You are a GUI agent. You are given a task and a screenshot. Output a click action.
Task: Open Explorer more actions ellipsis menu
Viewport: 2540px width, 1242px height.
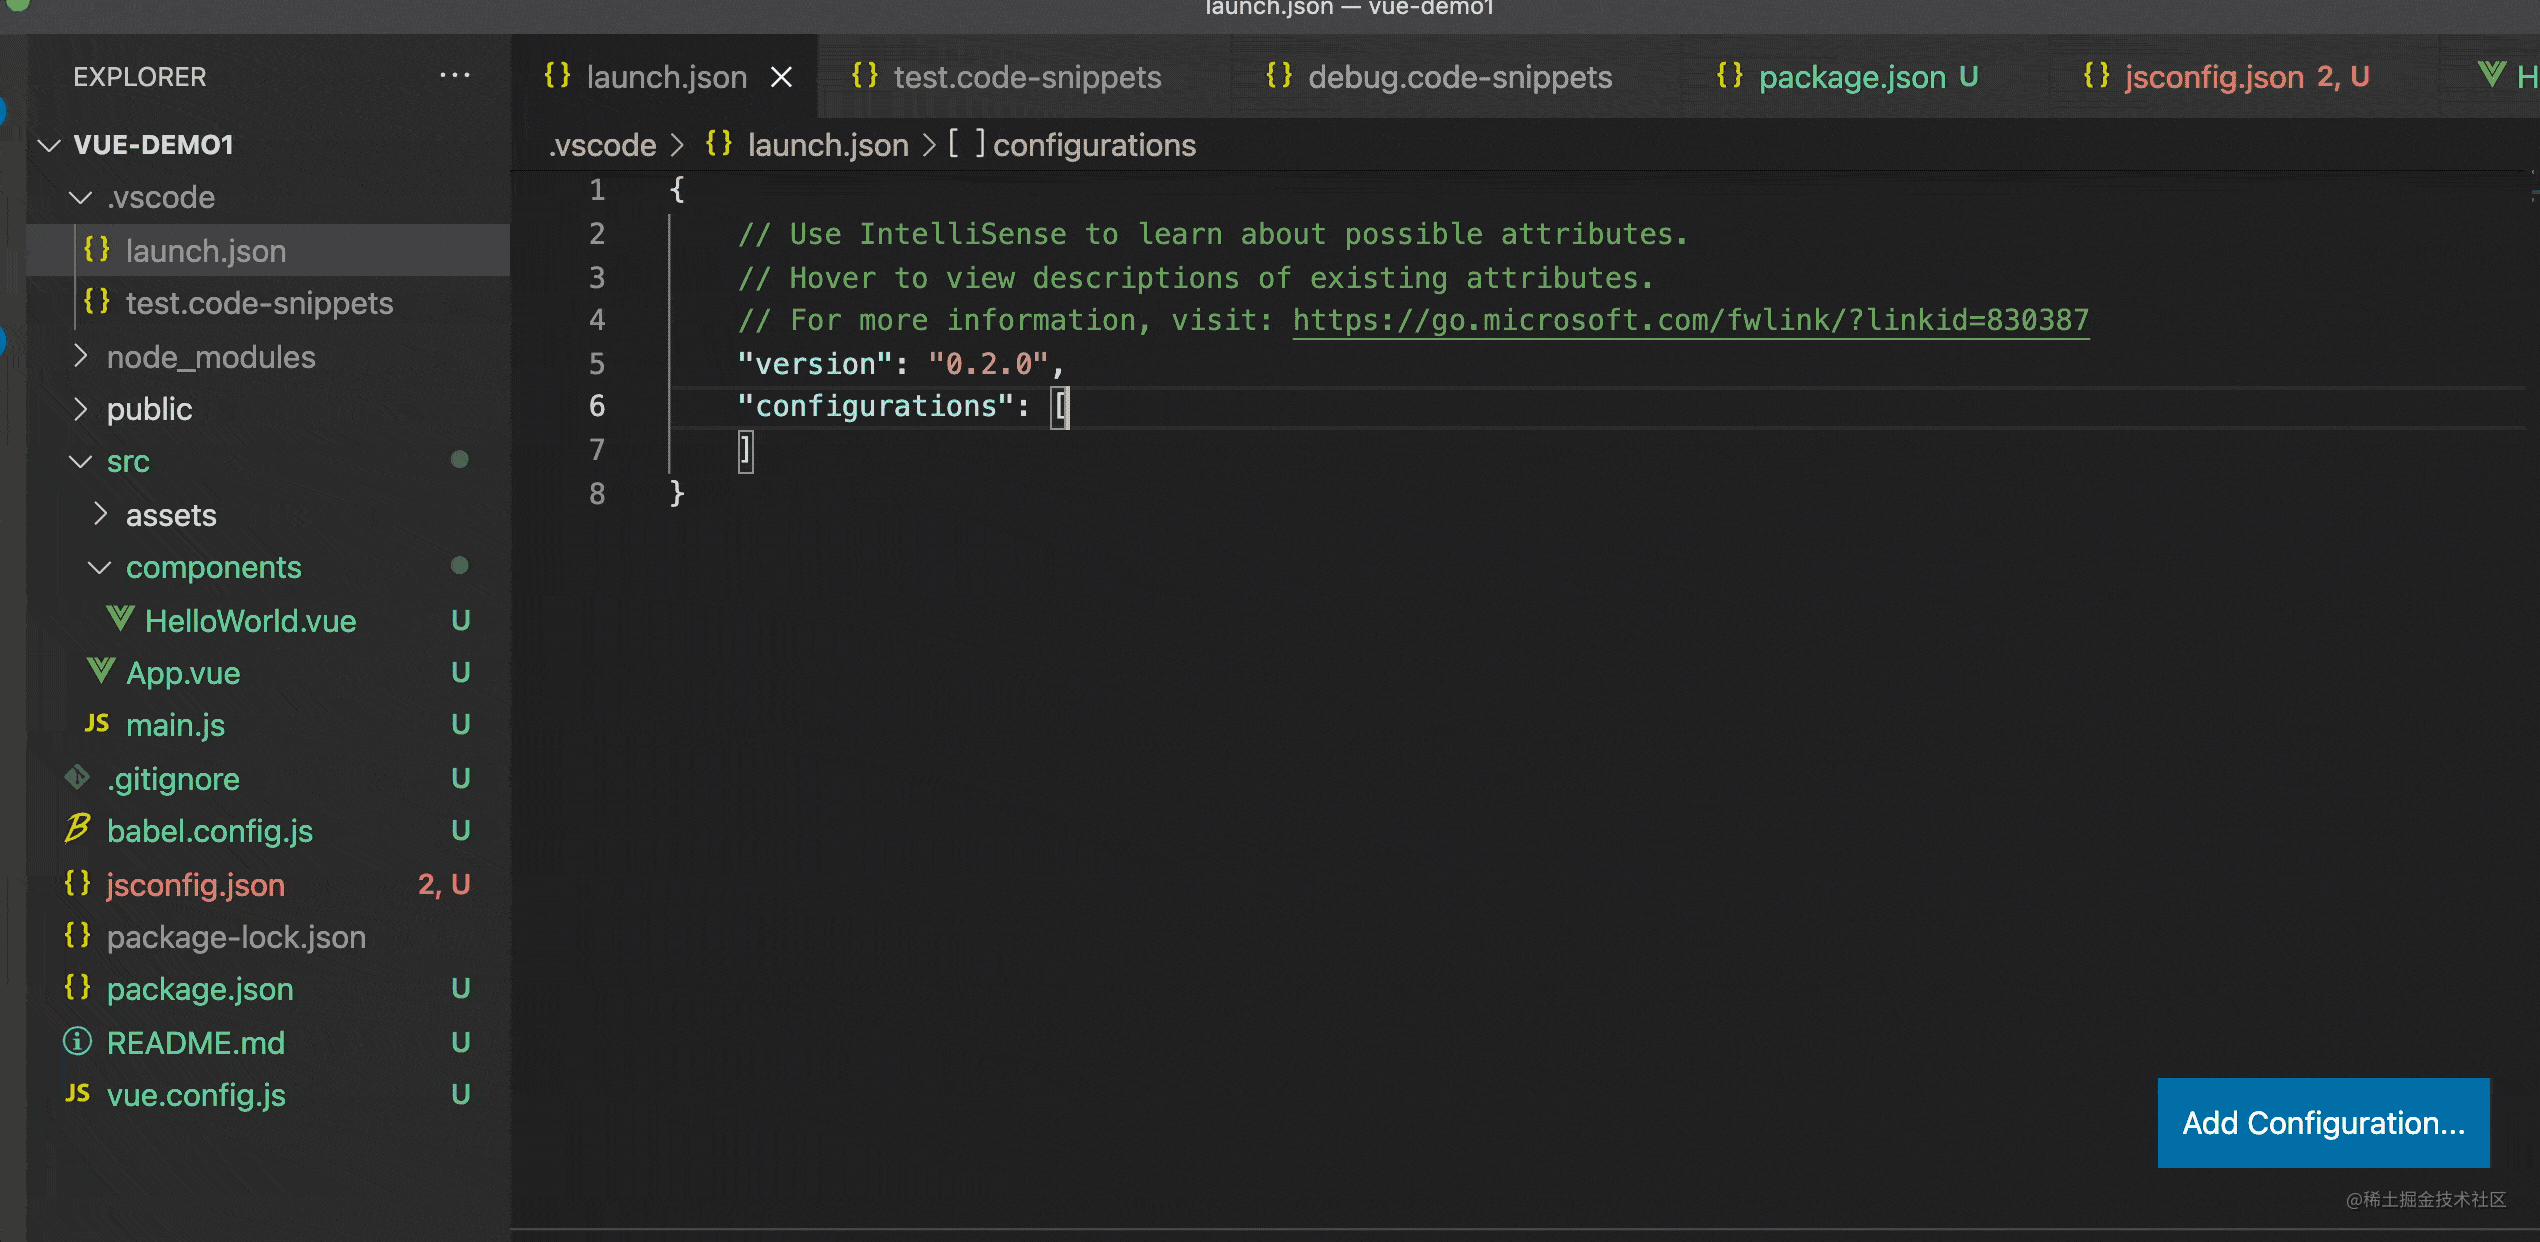point(455,76)
